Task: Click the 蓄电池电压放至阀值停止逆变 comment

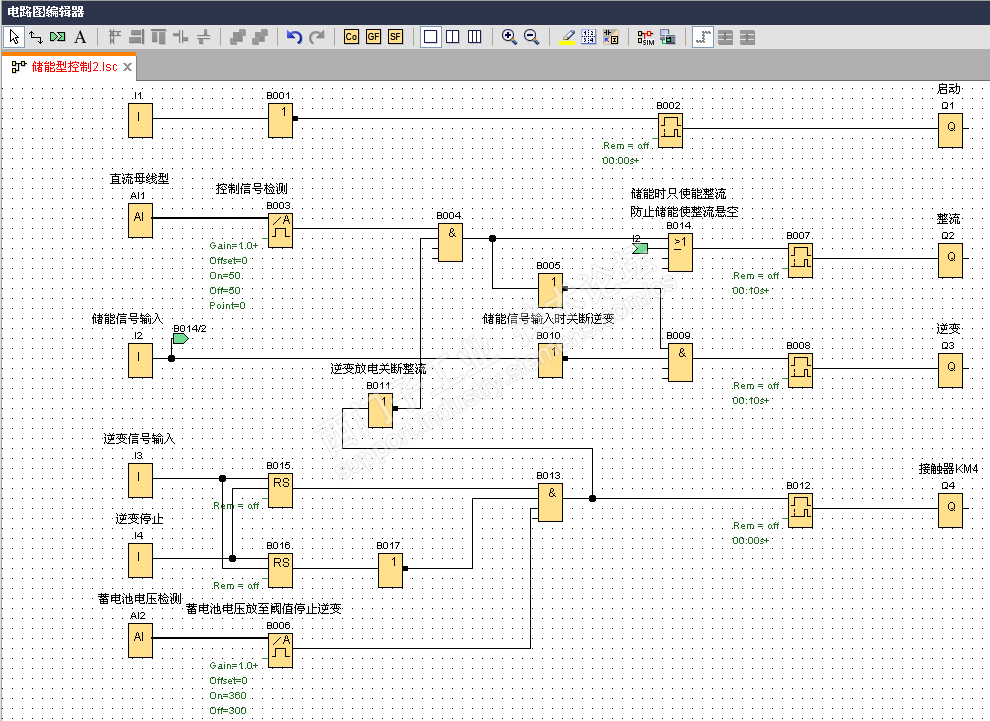Action: tap(264, 609)
